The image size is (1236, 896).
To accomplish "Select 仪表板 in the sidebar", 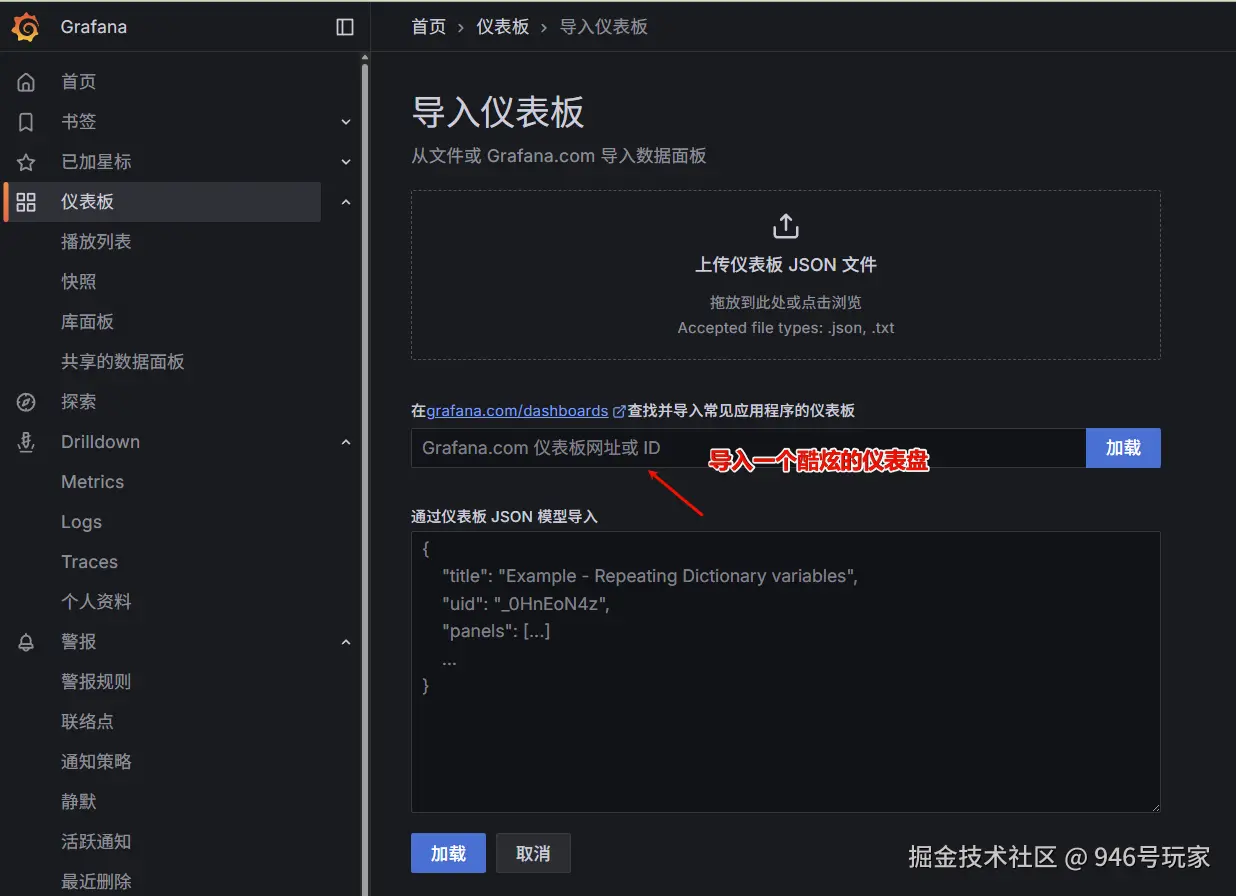I will tap(87, 202).
